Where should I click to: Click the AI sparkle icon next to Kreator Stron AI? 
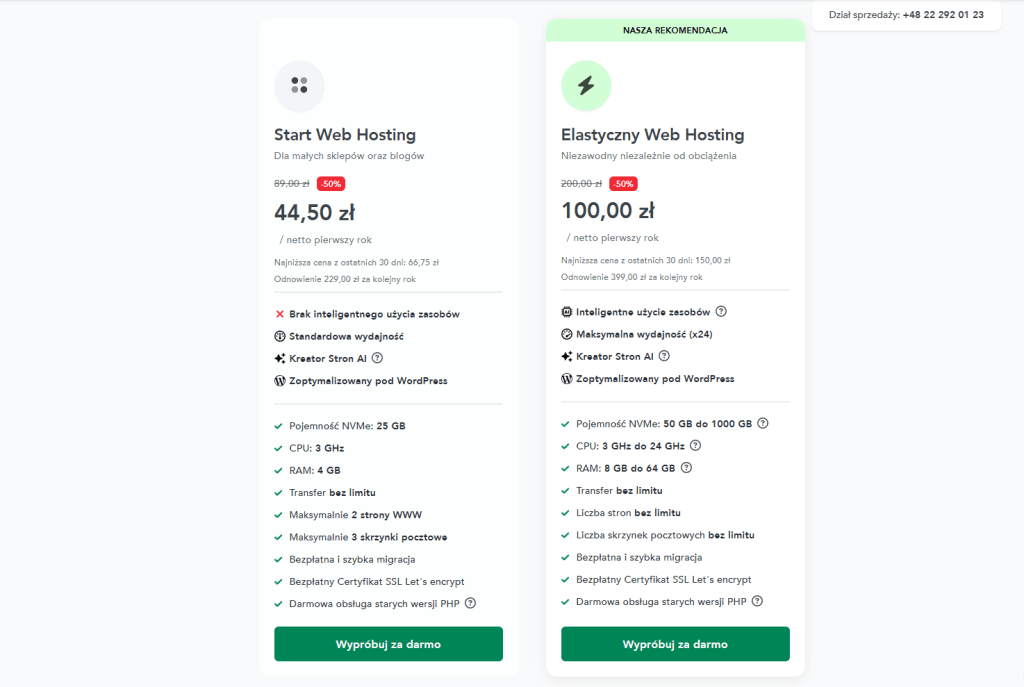(281, 356)
